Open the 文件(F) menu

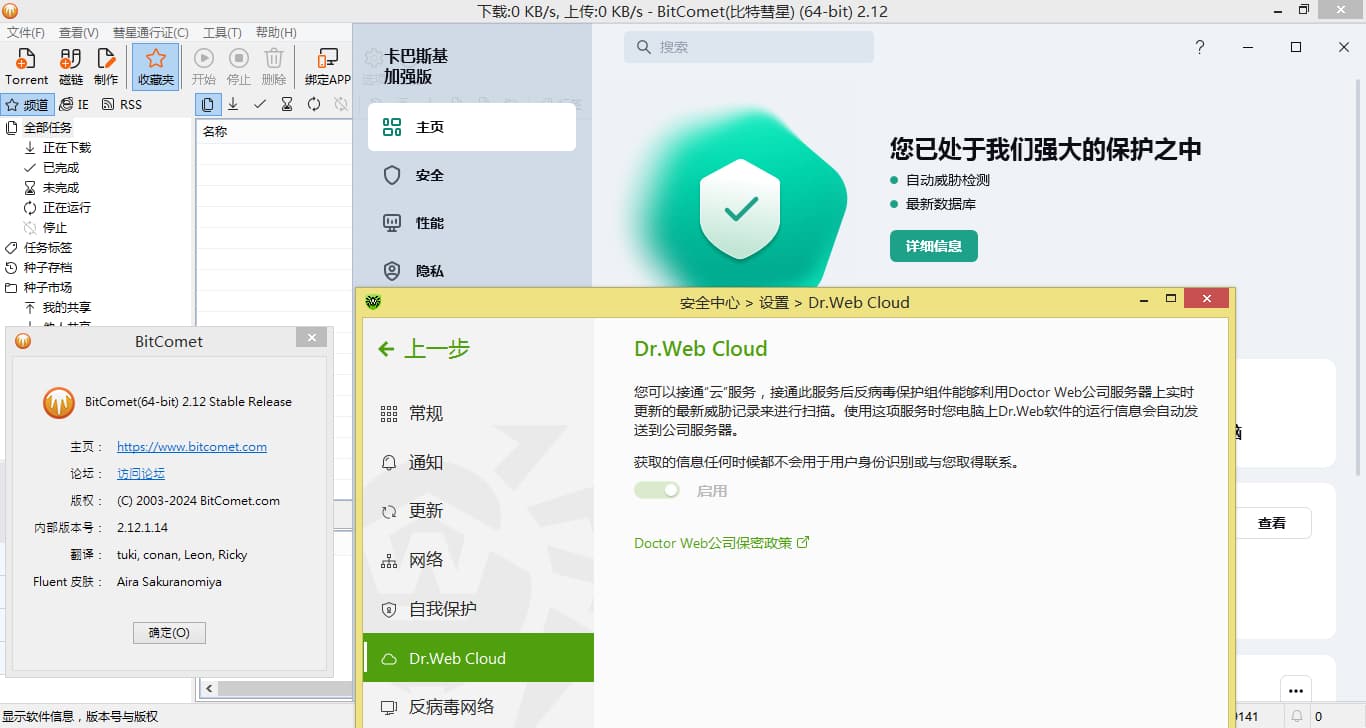(26, 33)
